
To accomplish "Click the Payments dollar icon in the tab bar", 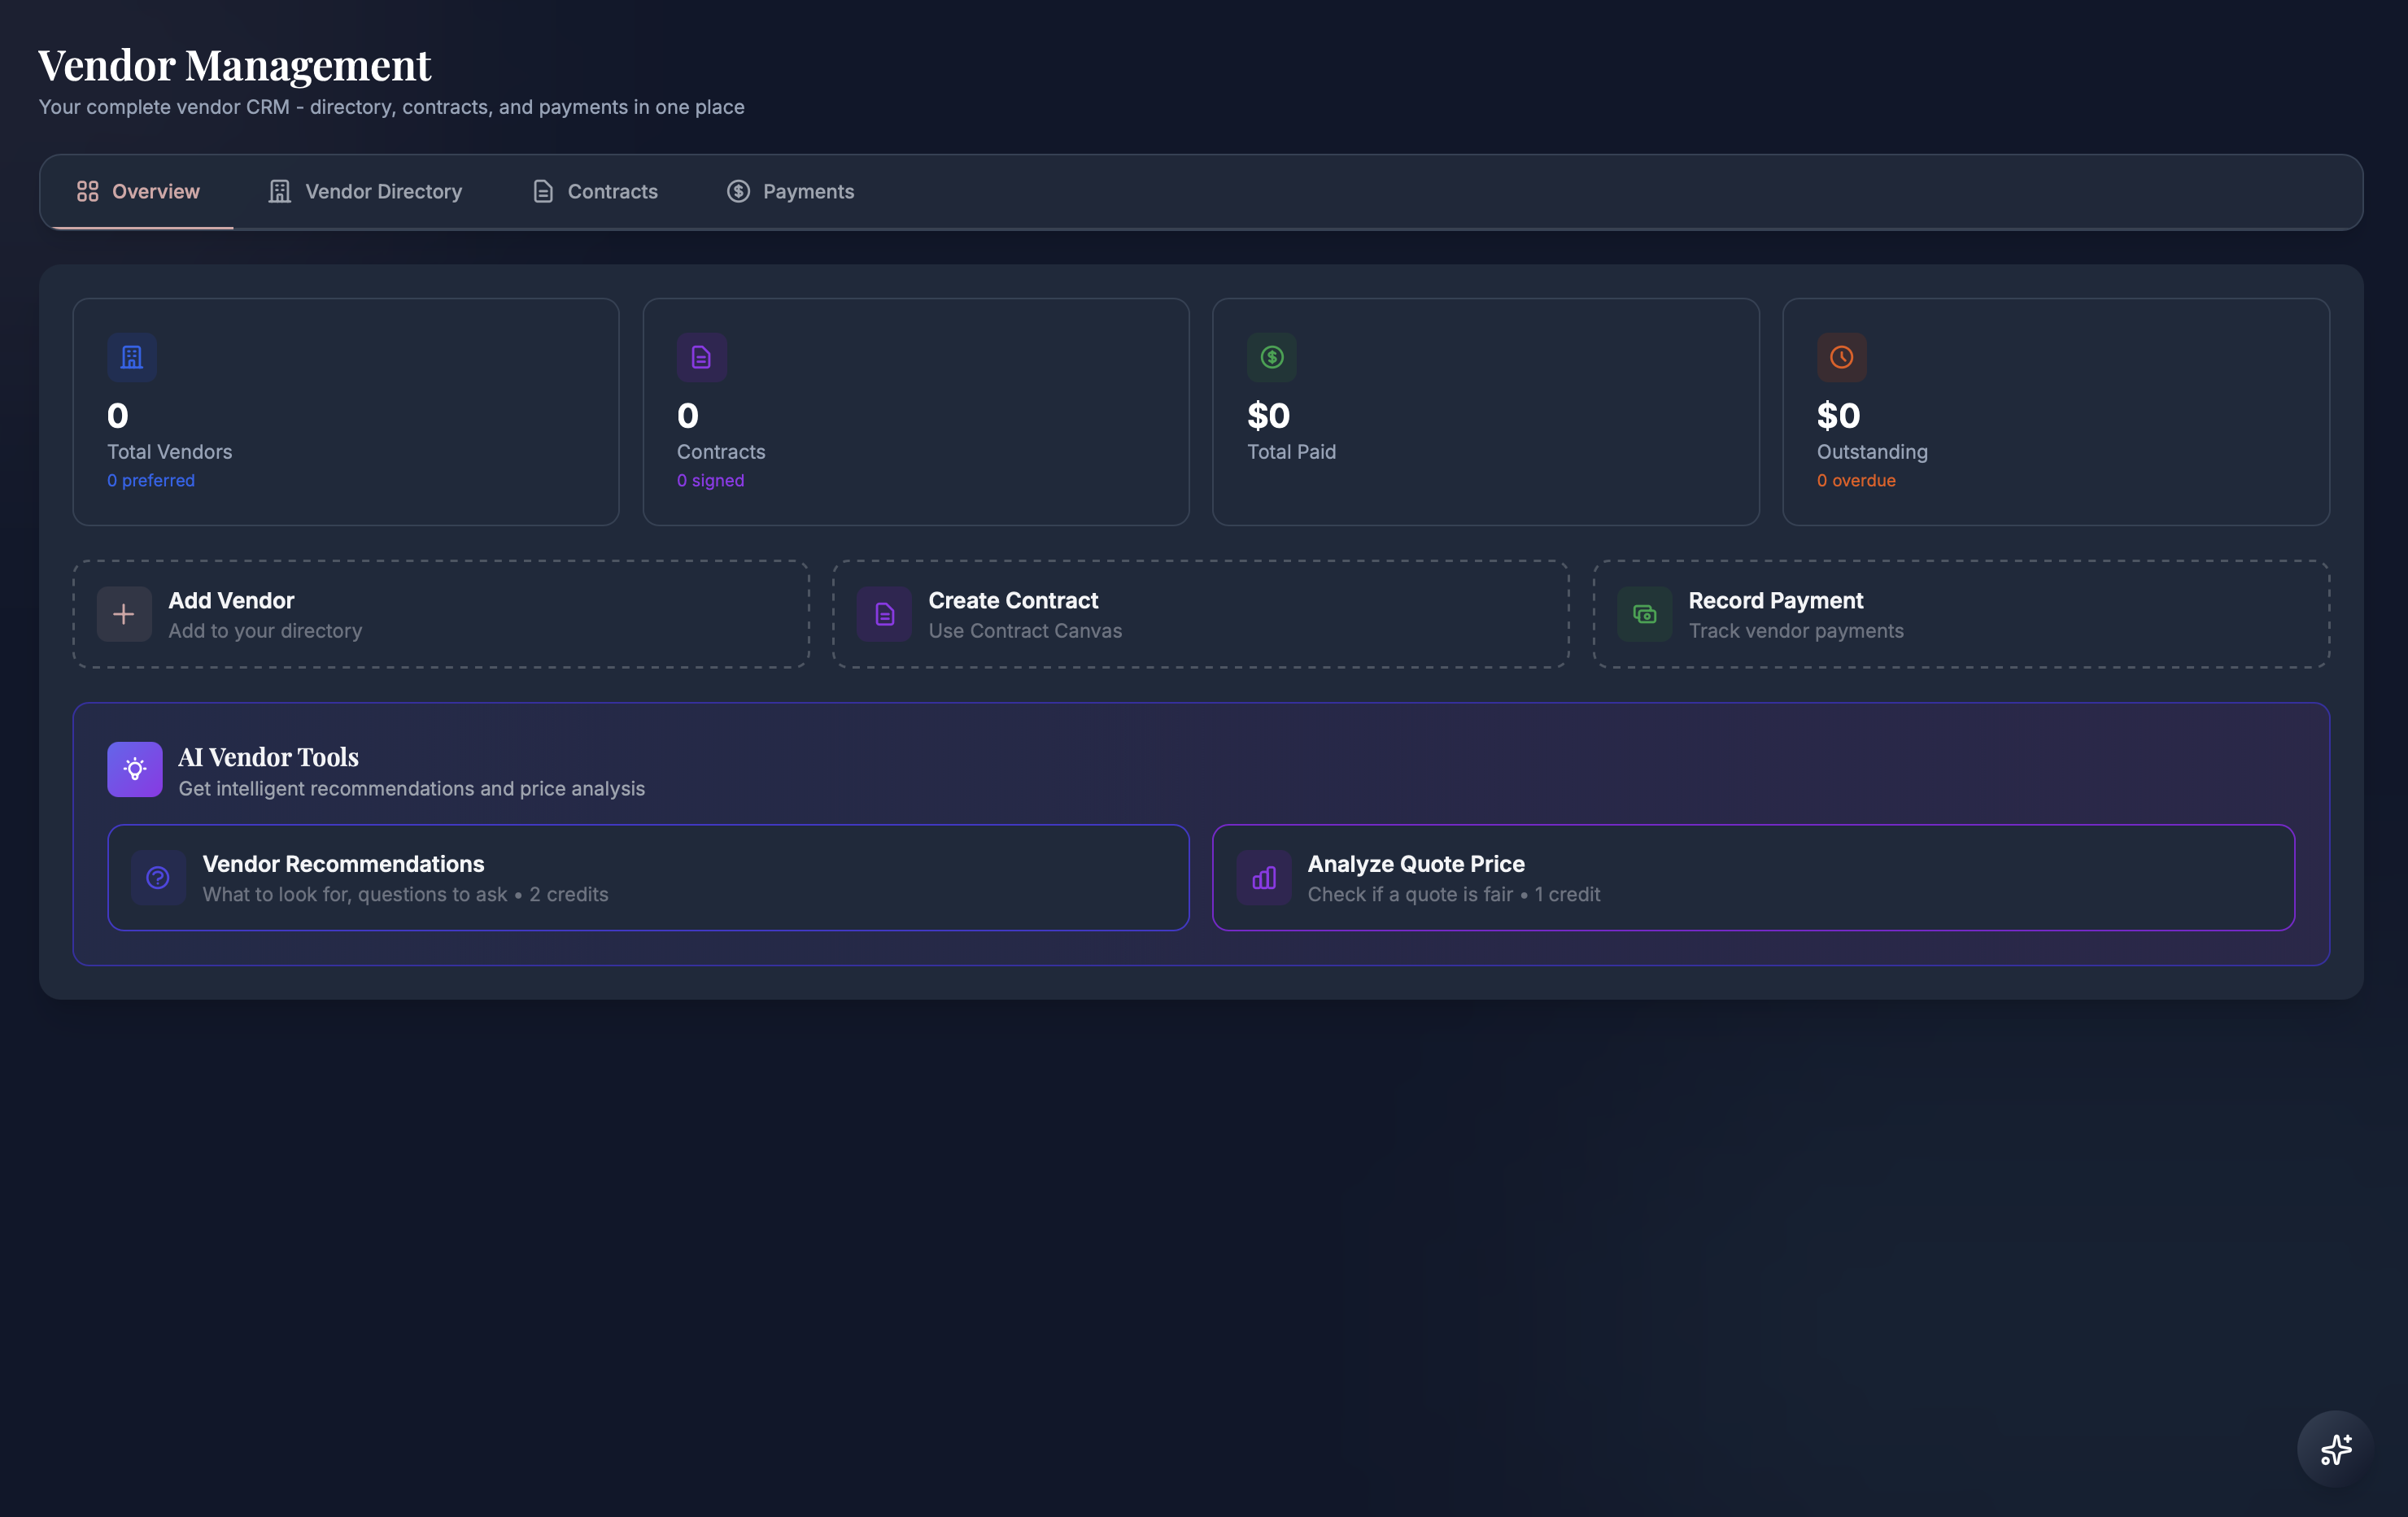I will pyautogui.click(x=737, y=191).
